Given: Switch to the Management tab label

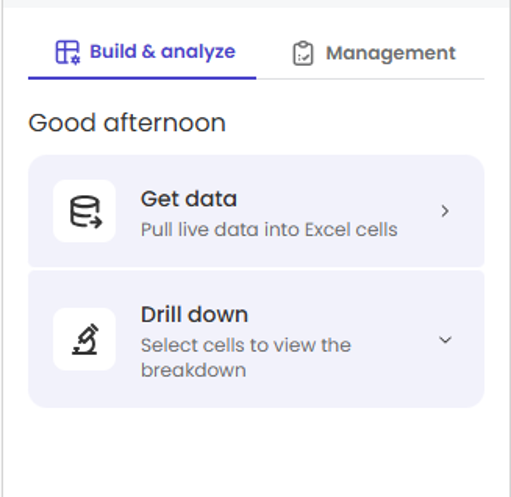Looking at the screenshot, I should pos(391,53).
